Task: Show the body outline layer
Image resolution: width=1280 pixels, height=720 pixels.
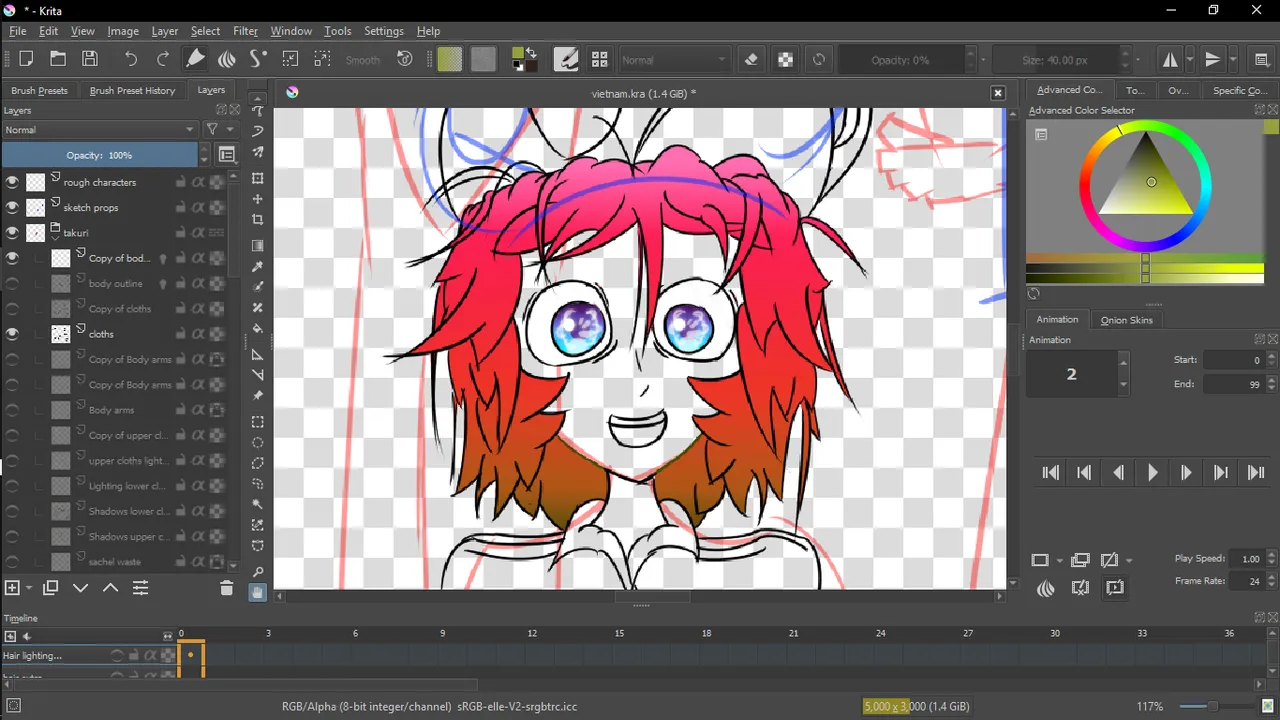Action: (12, 283)
